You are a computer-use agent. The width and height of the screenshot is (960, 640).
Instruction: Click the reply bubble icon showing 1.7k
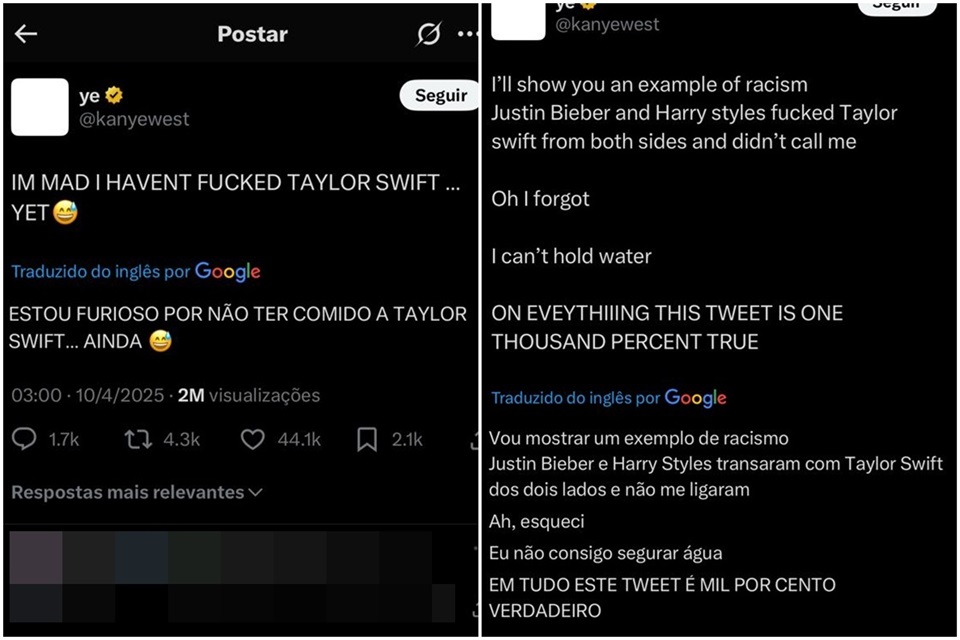(25, 439)
